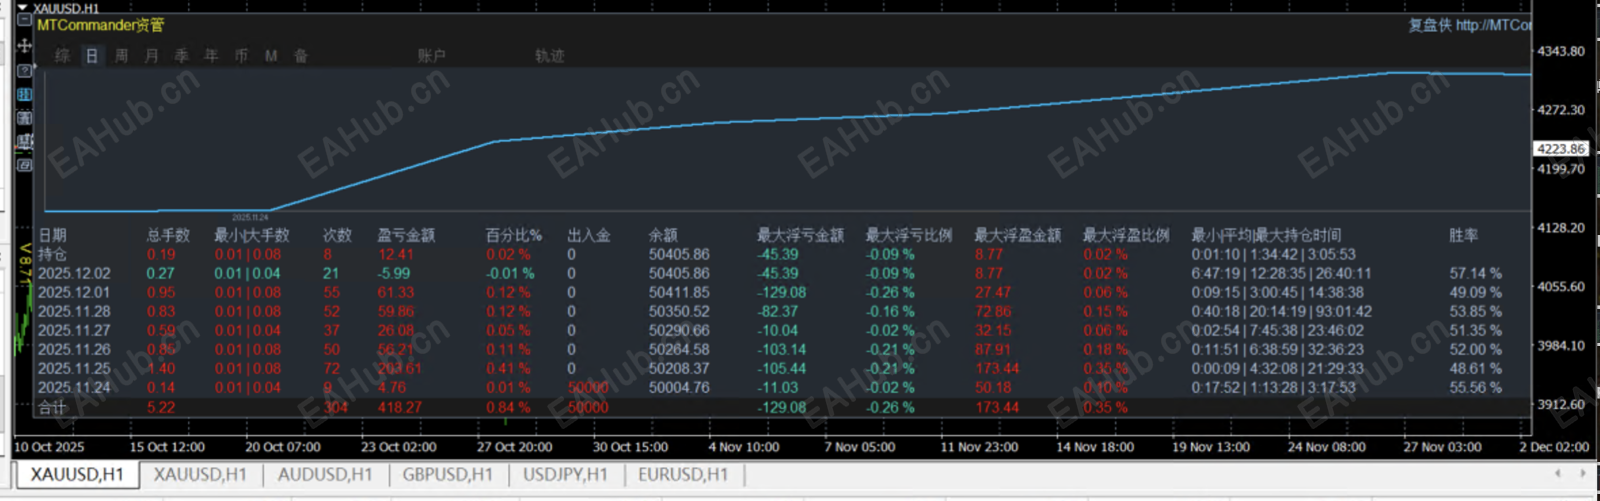This screenshot has width=1600, height=501.
Task: Switch to the second XAUUSD,H1 chart tab
Action: point(200,474)
